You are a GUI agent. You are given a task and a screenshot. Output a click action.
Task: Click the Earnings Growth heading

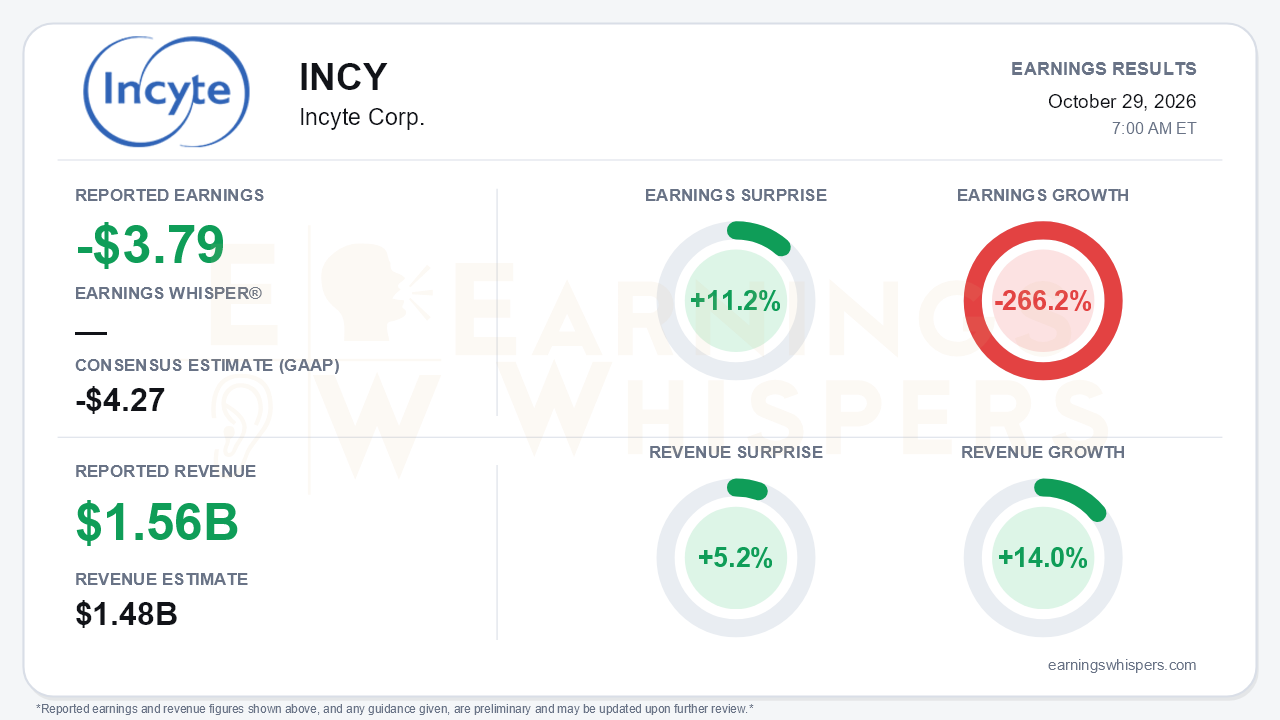(x=1043, y=195)
